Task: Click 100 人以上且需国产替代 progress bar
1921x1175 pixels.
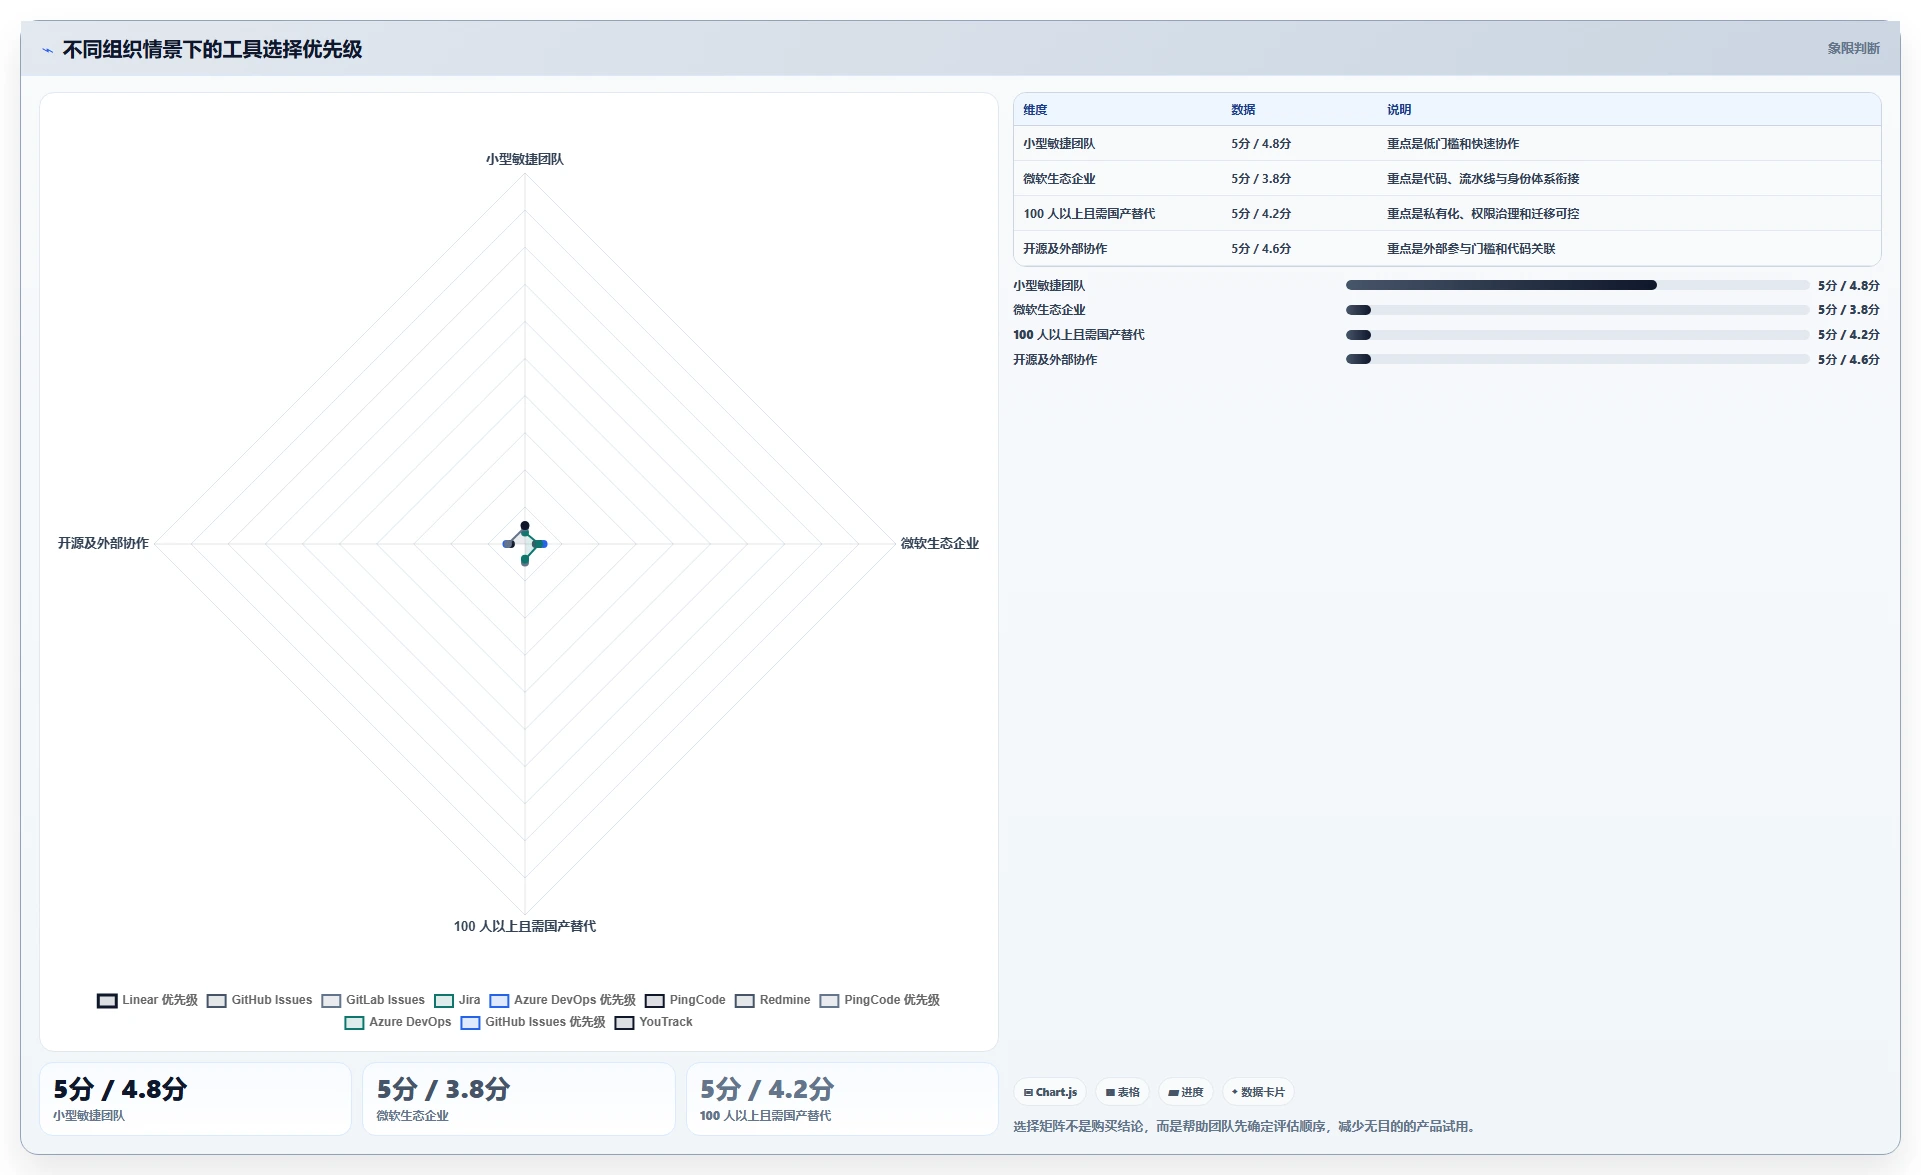Action: tap(1577, 335)
